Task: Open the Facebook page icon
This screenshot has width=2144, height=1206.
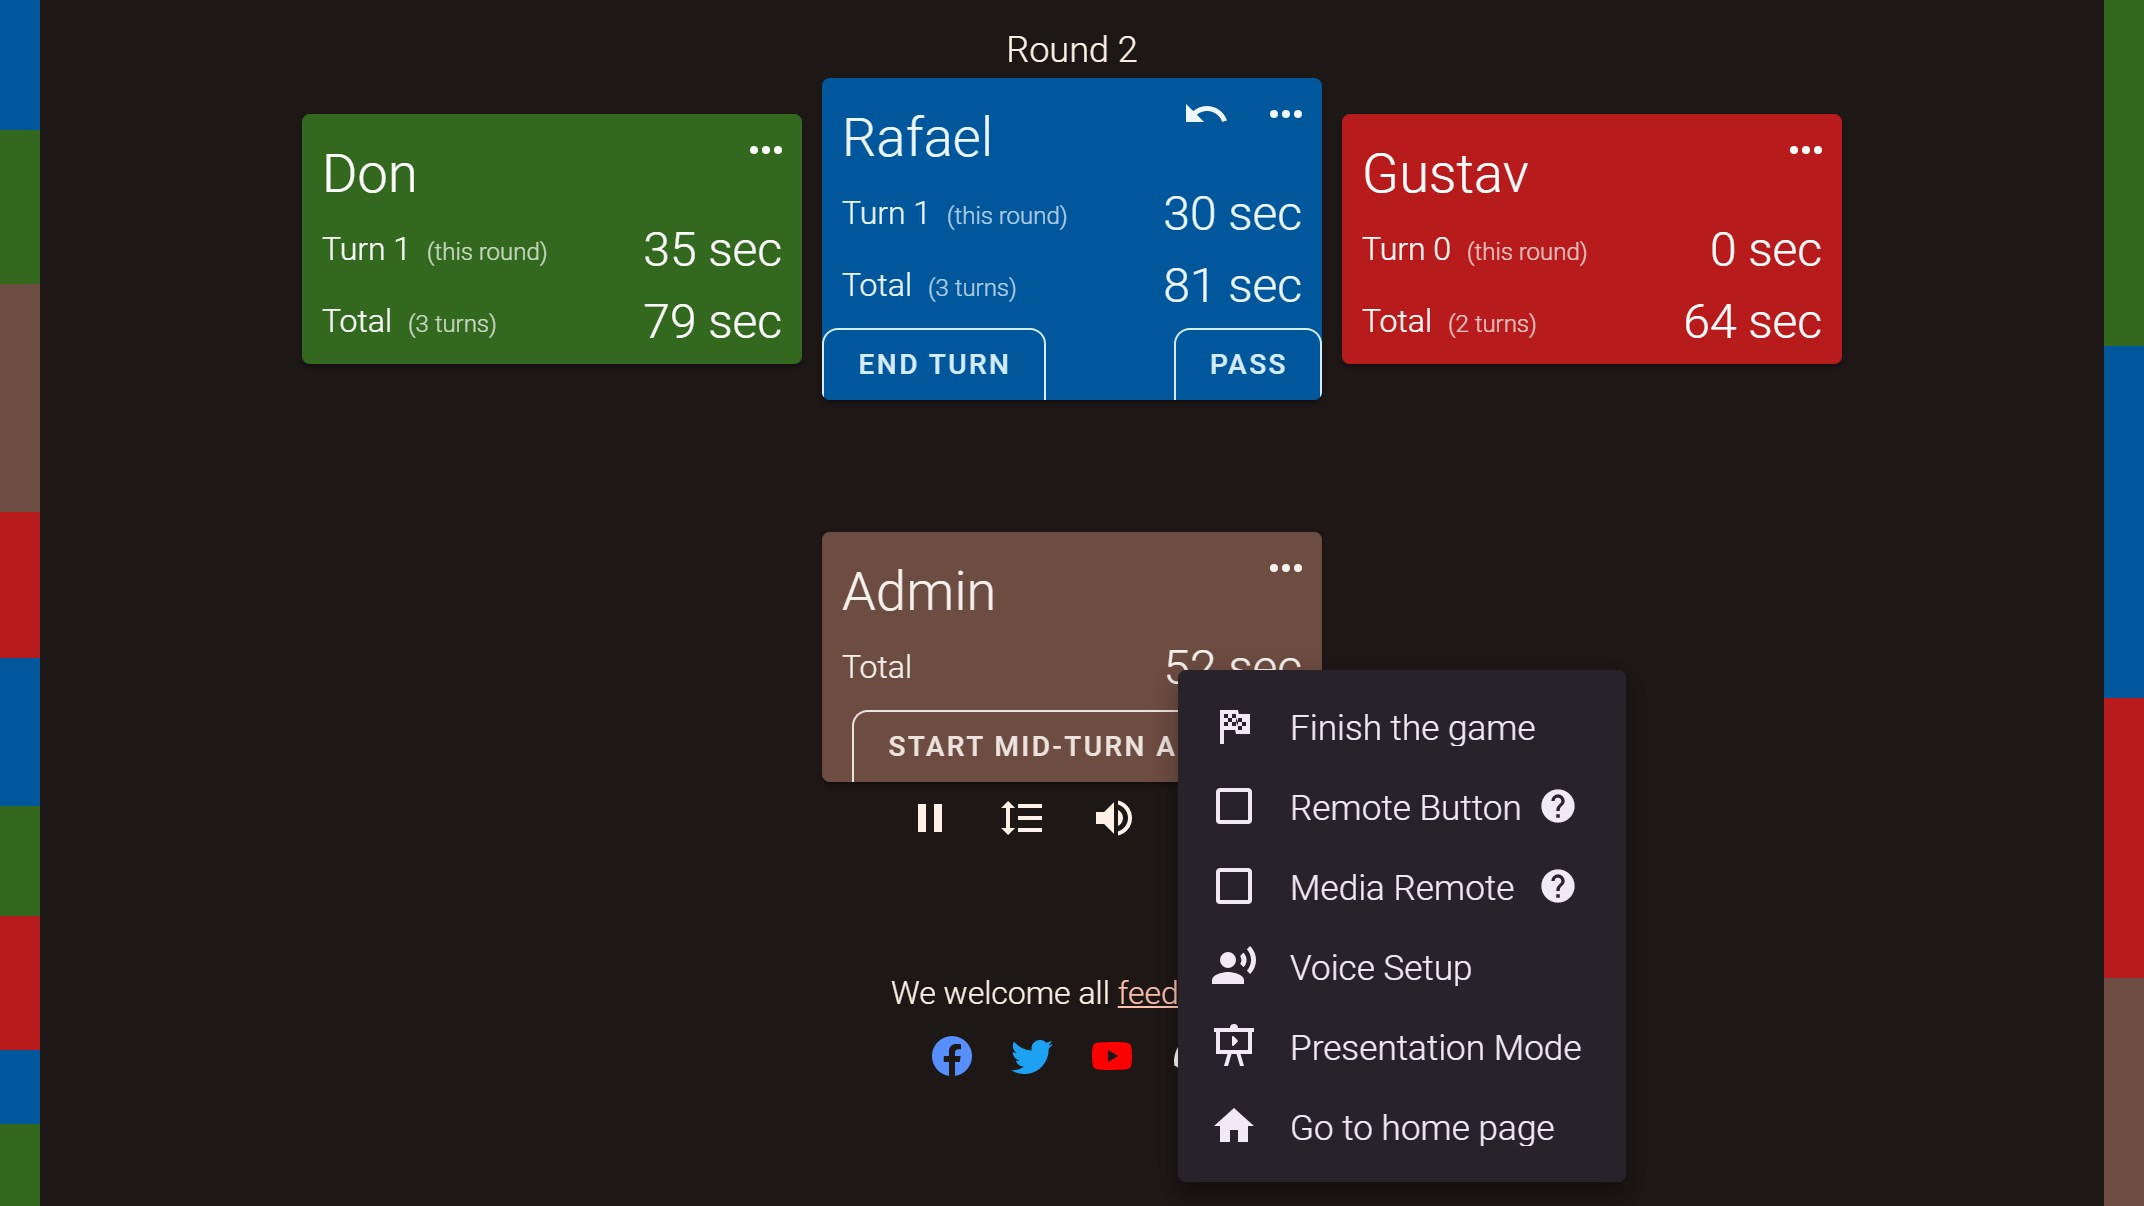Action: (951, 1056)
